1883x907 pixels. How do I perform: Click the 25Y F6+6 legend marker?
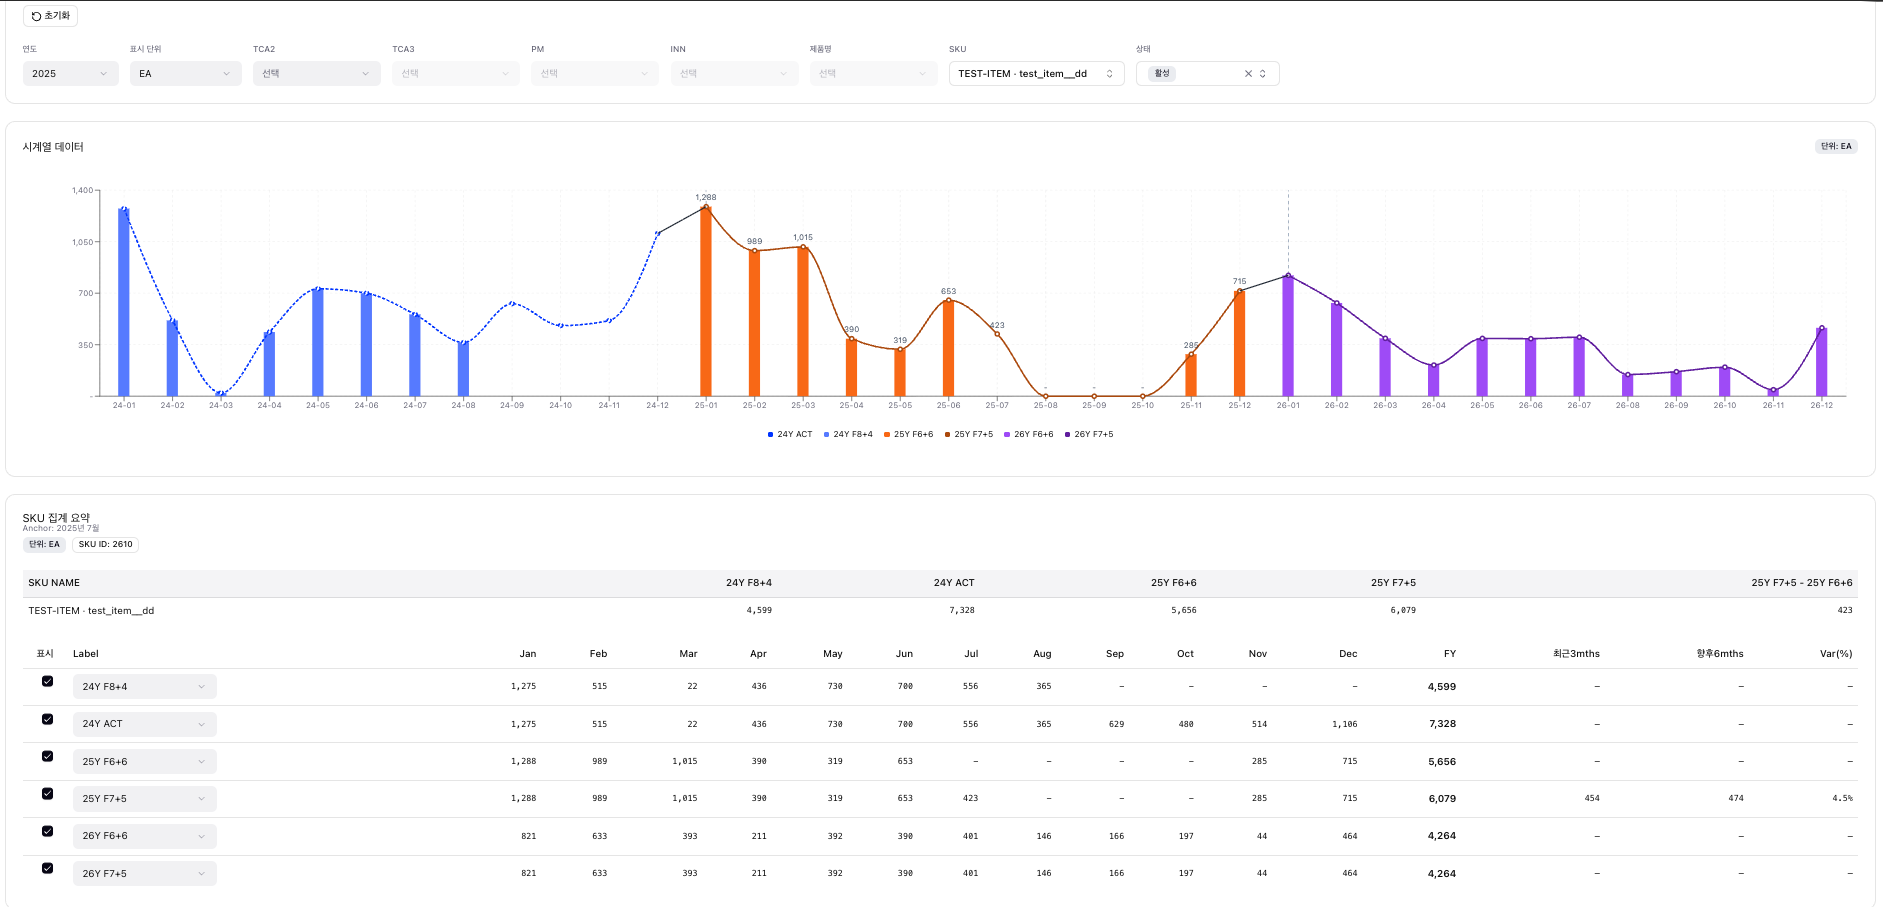pos(886,435)
